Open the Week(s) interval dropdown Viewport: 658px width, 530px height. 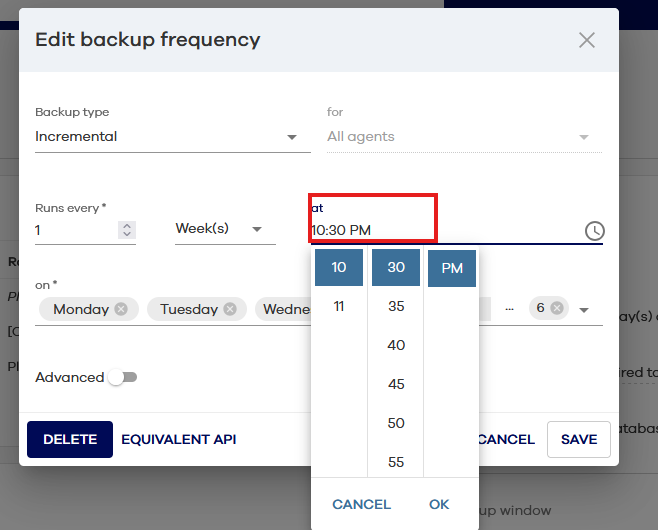coord(258,229)
